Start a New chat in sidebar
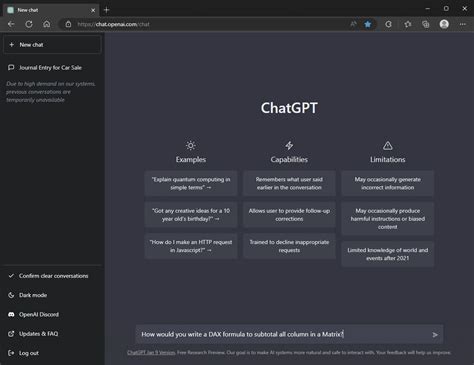This screenshot has width=474, height=365. click(52, 45)
